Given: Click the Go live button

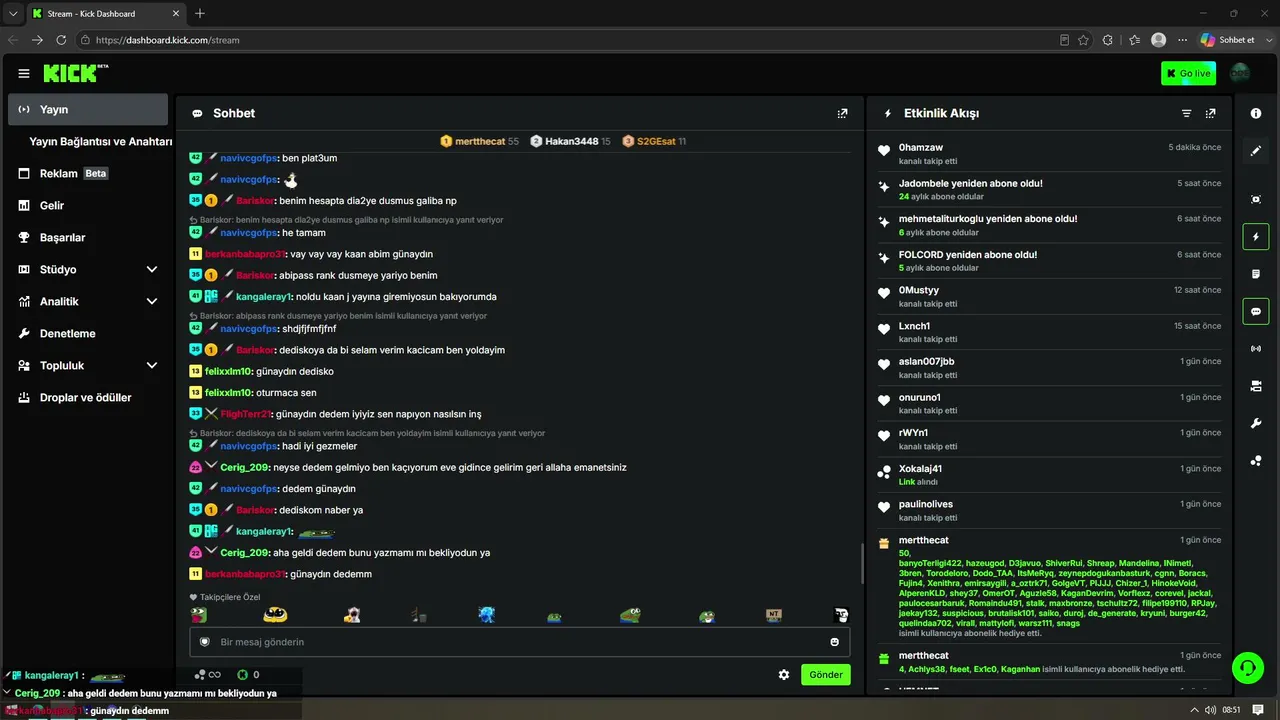Looking at the screenshot, I should (1188, 73).
